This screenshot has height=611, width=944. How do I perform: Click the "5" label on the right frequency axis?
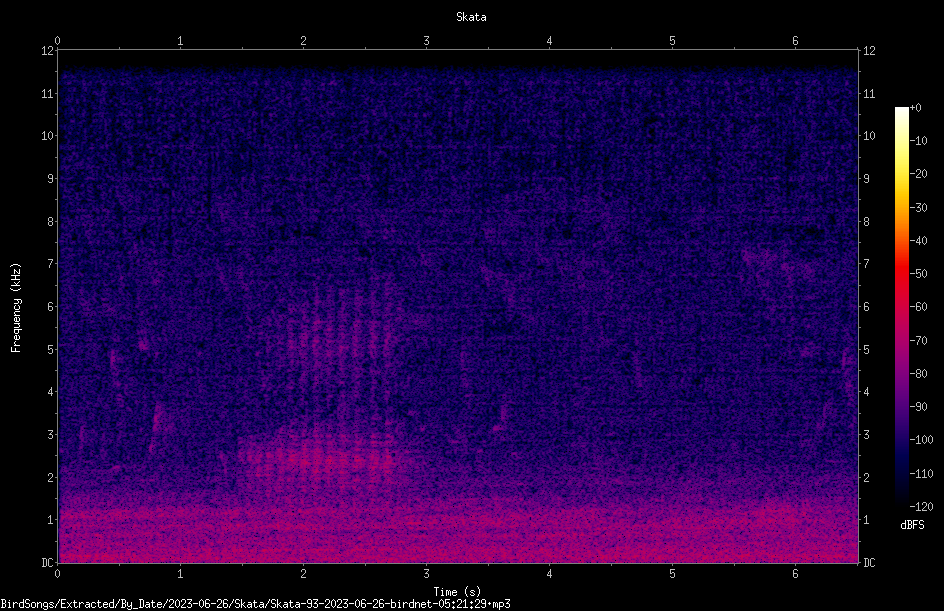coord(866,350)
